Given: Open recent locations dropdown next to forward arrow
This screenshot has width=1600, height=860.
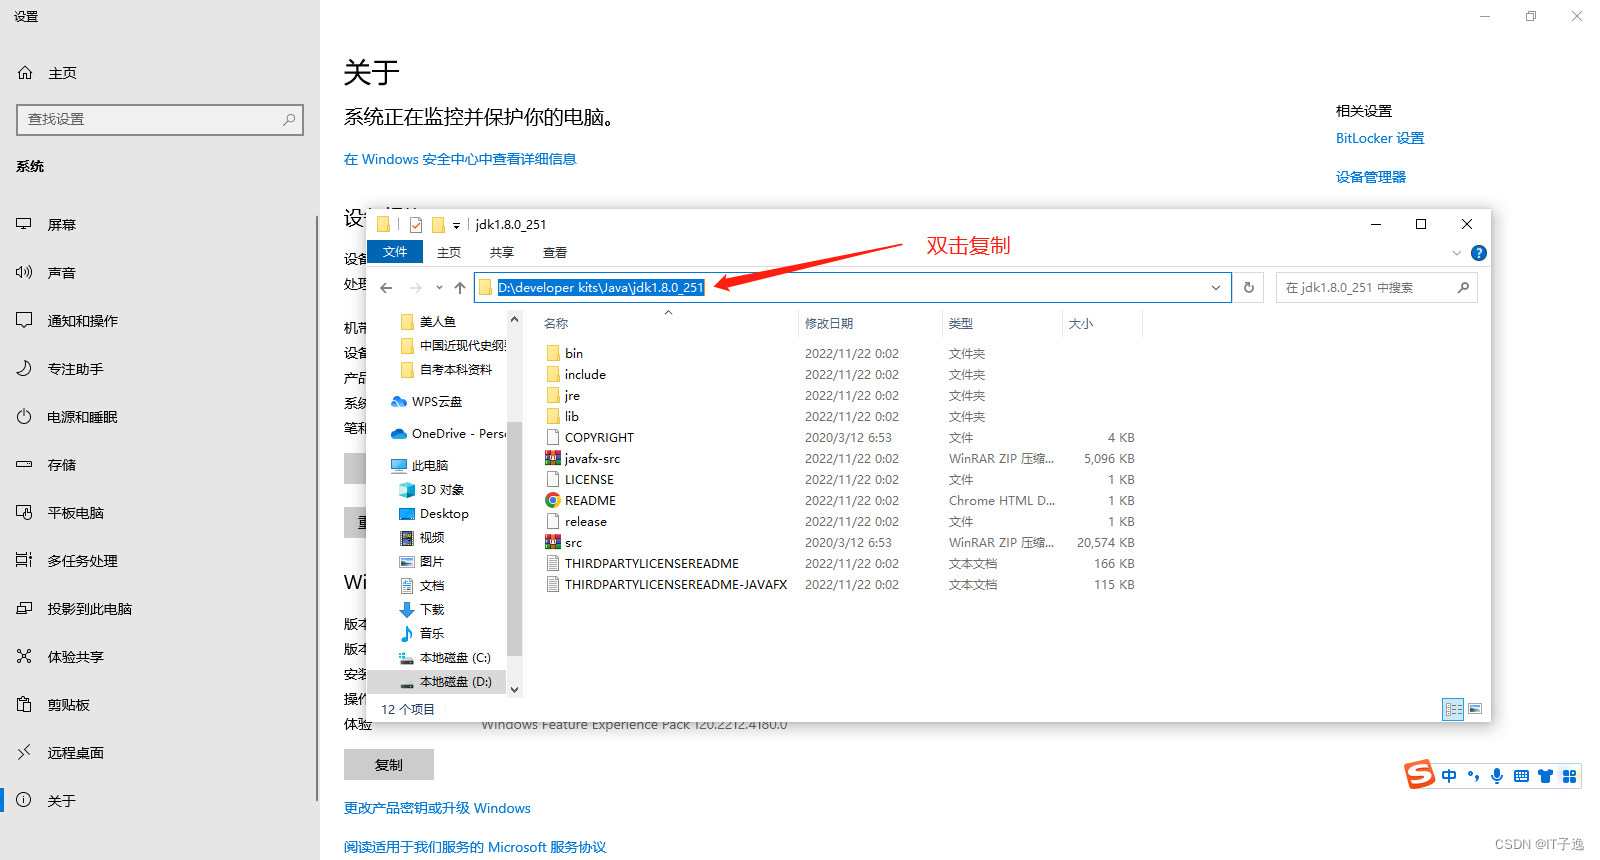Looking at the screenshot, I should tap(439, 288).
